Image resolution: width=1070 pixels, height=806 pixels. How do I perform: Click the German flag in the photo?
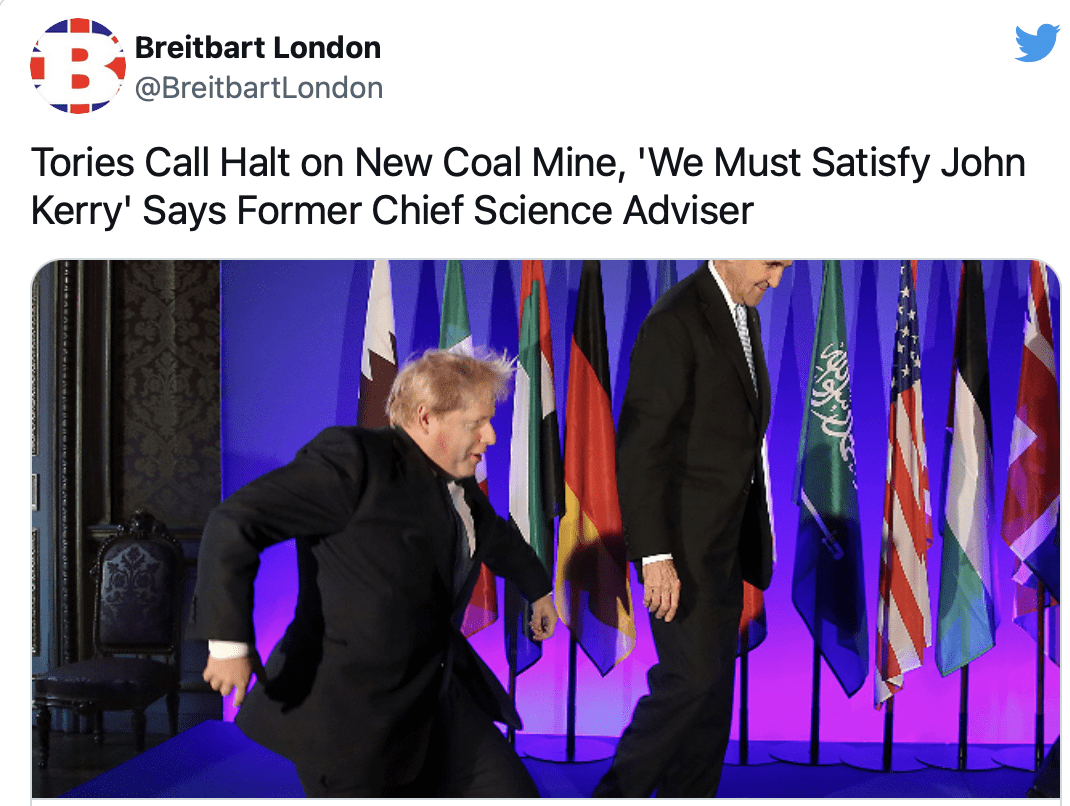[592, 471]
